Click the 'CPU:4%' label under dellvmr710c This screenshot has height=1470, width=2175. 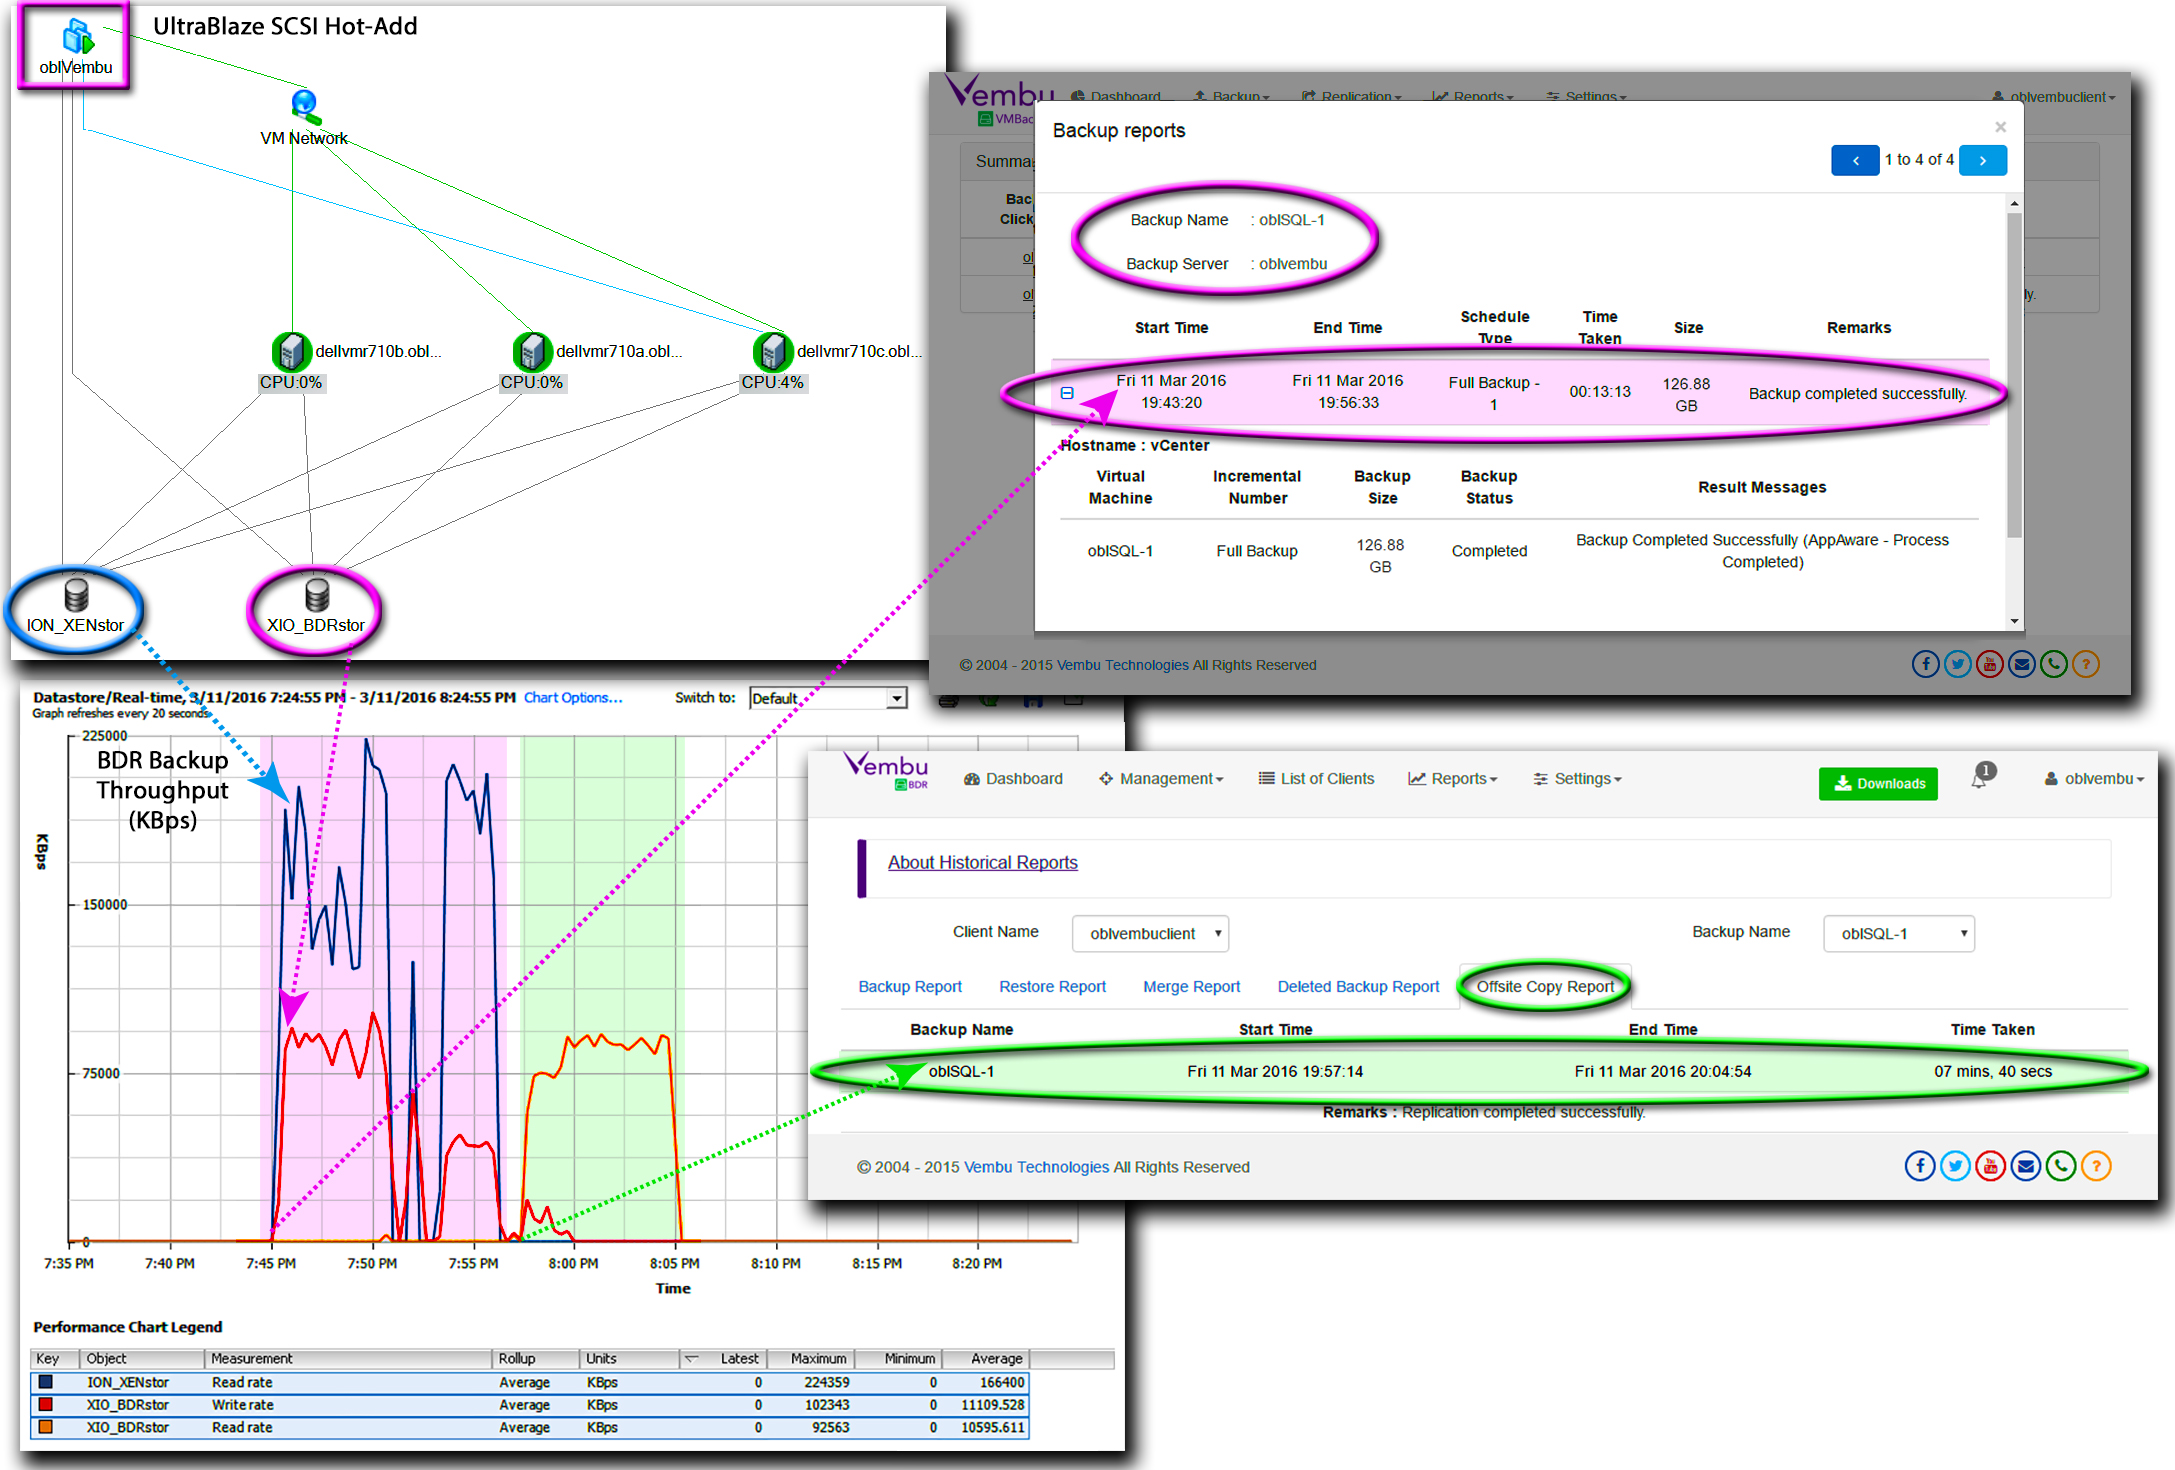(772, 383)
